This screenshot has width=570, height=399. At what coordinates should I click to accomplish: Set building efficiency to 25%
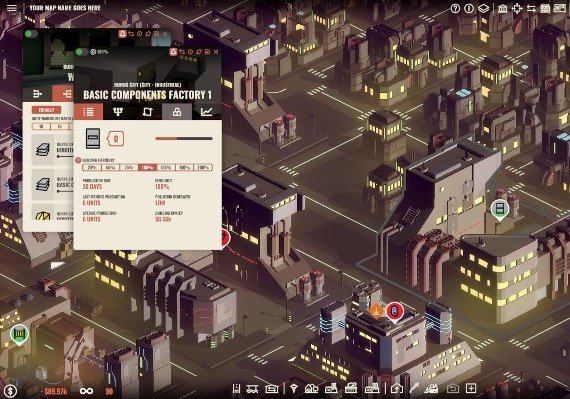point(92,168)
